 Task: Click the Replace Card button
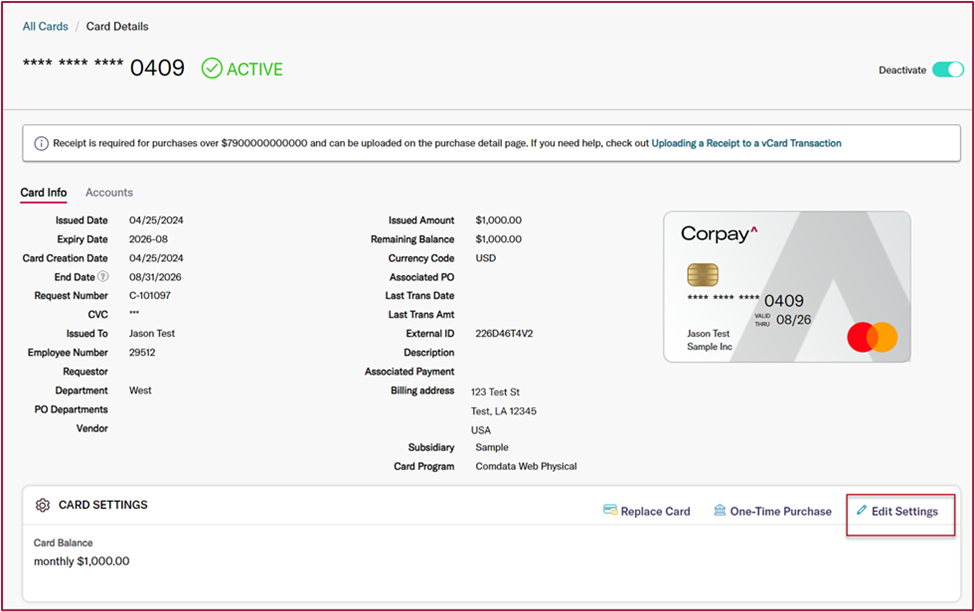coord(655,511)
